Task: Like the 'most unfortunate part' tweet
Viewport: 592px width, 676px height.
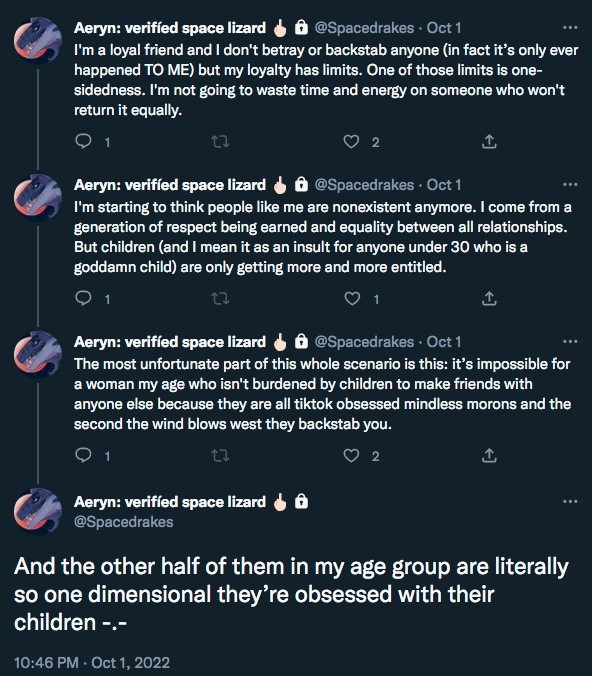Action: pyautogui.click(x=351, y=455)
